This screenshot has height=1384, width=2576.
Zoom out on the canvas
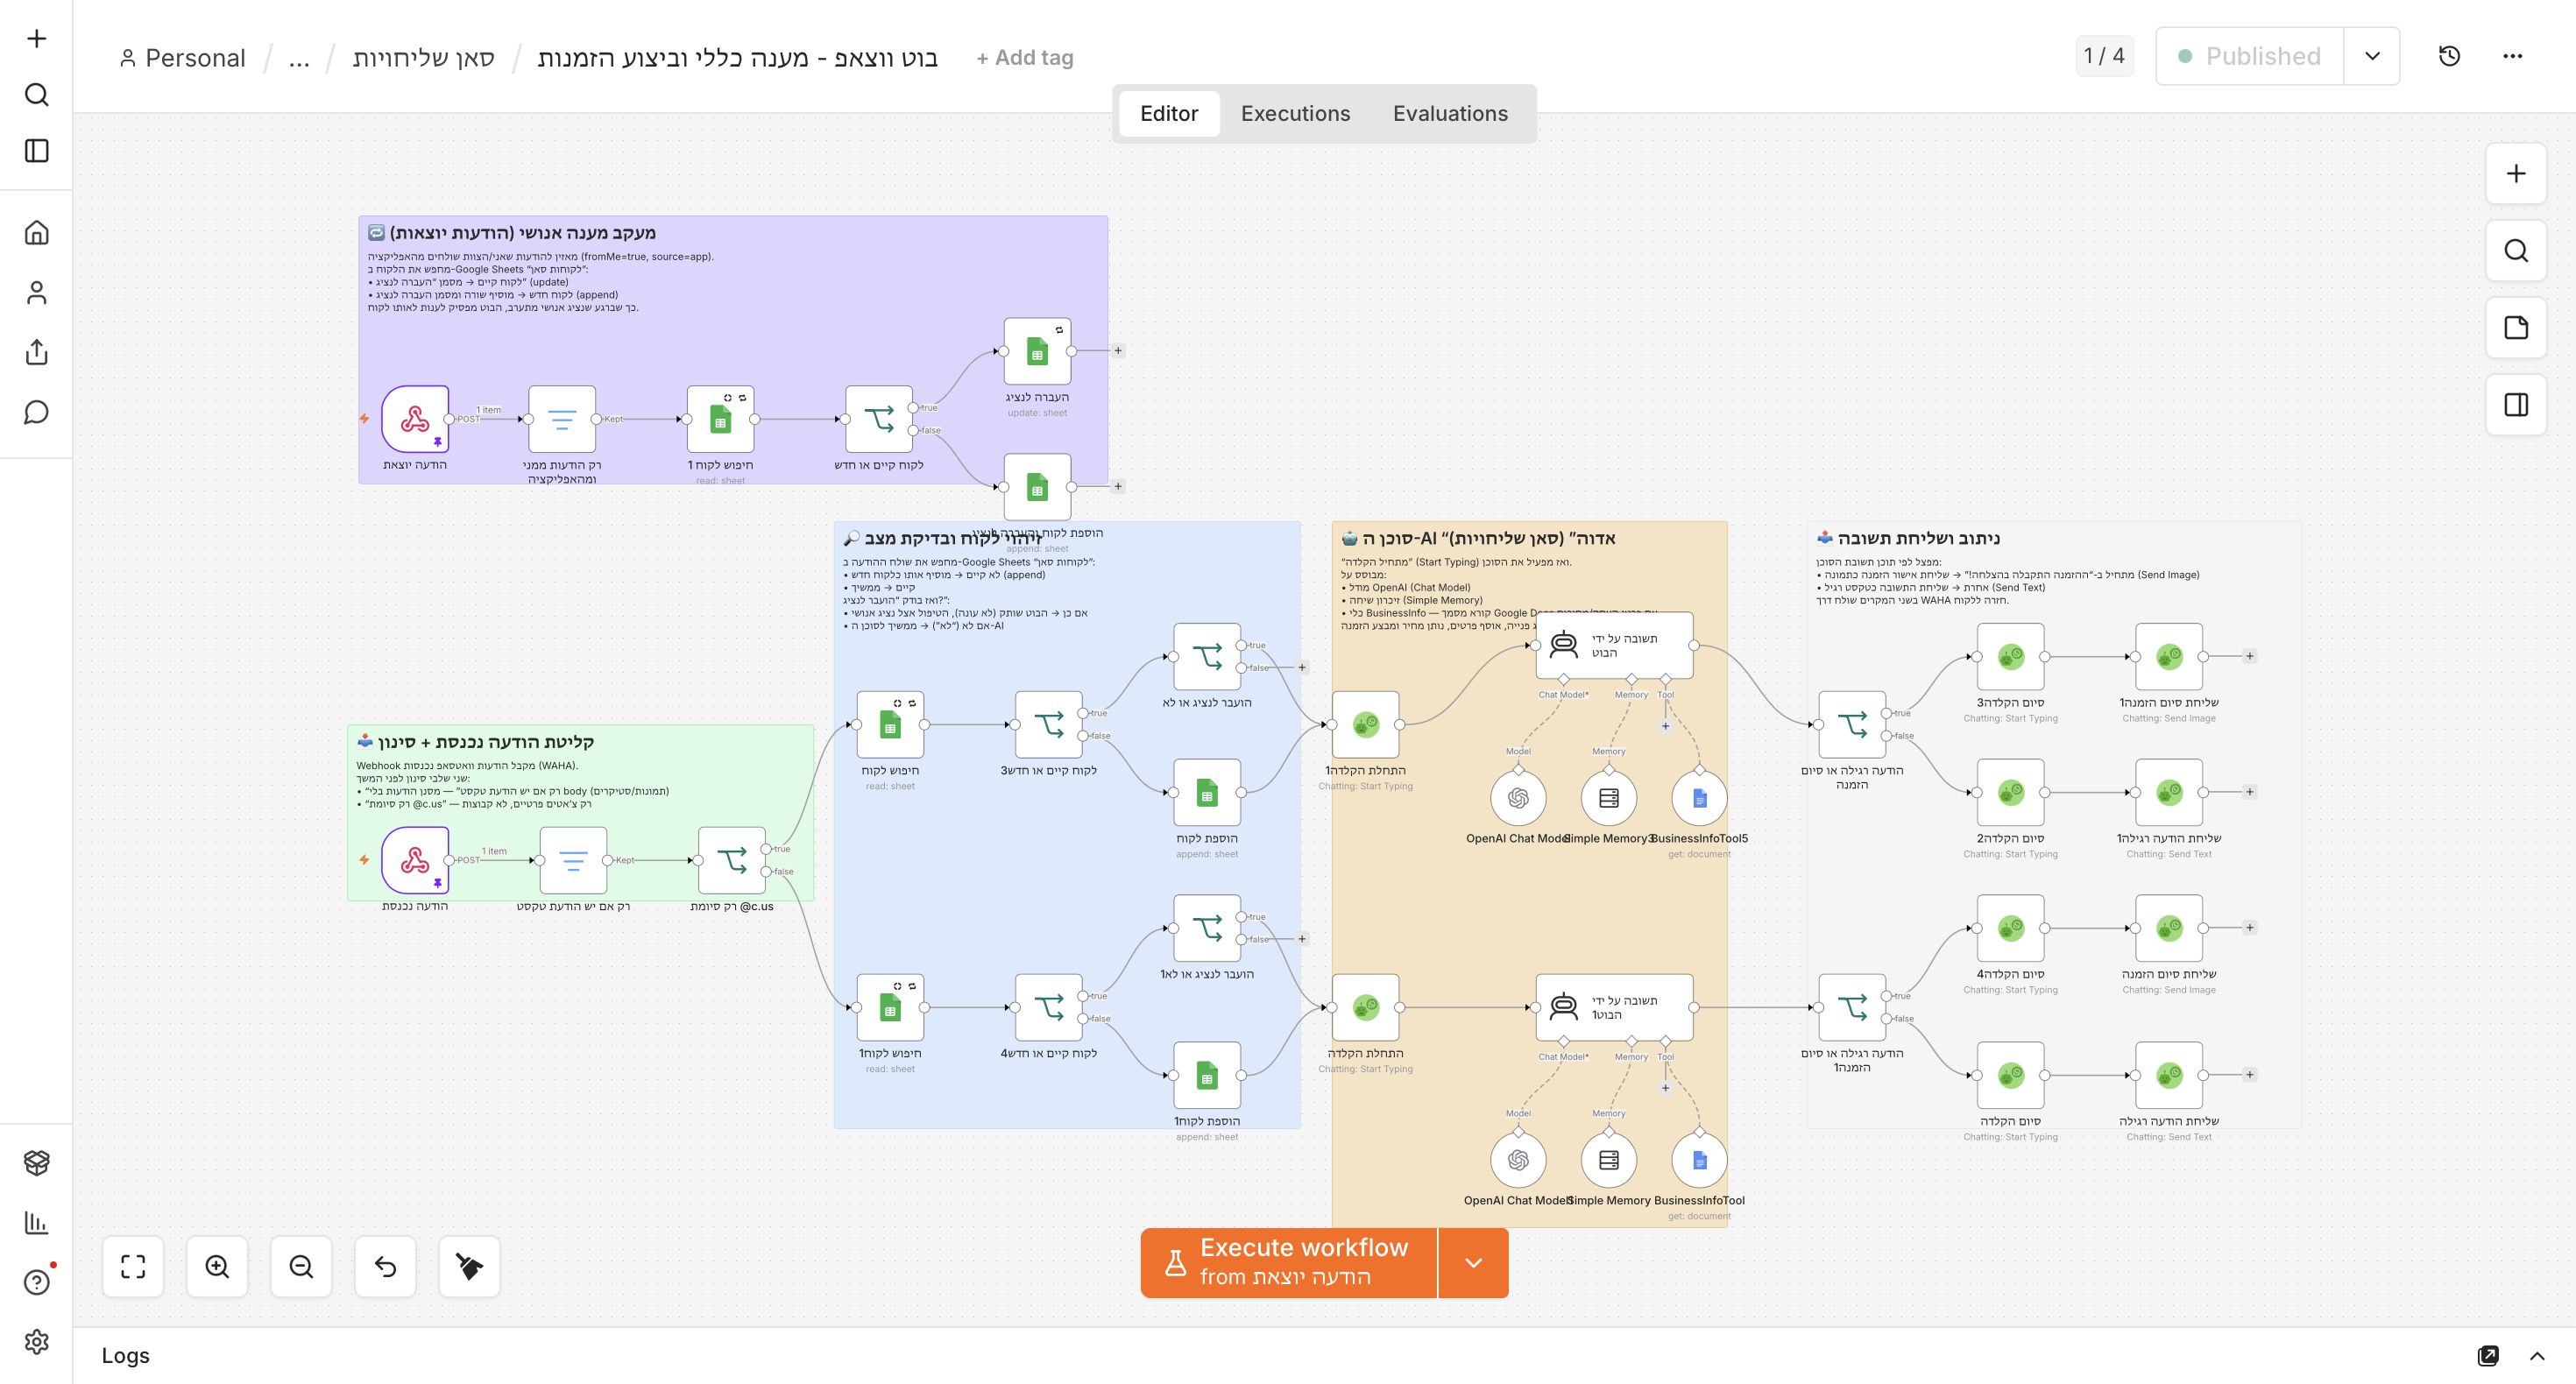(x=301, y=1267)
